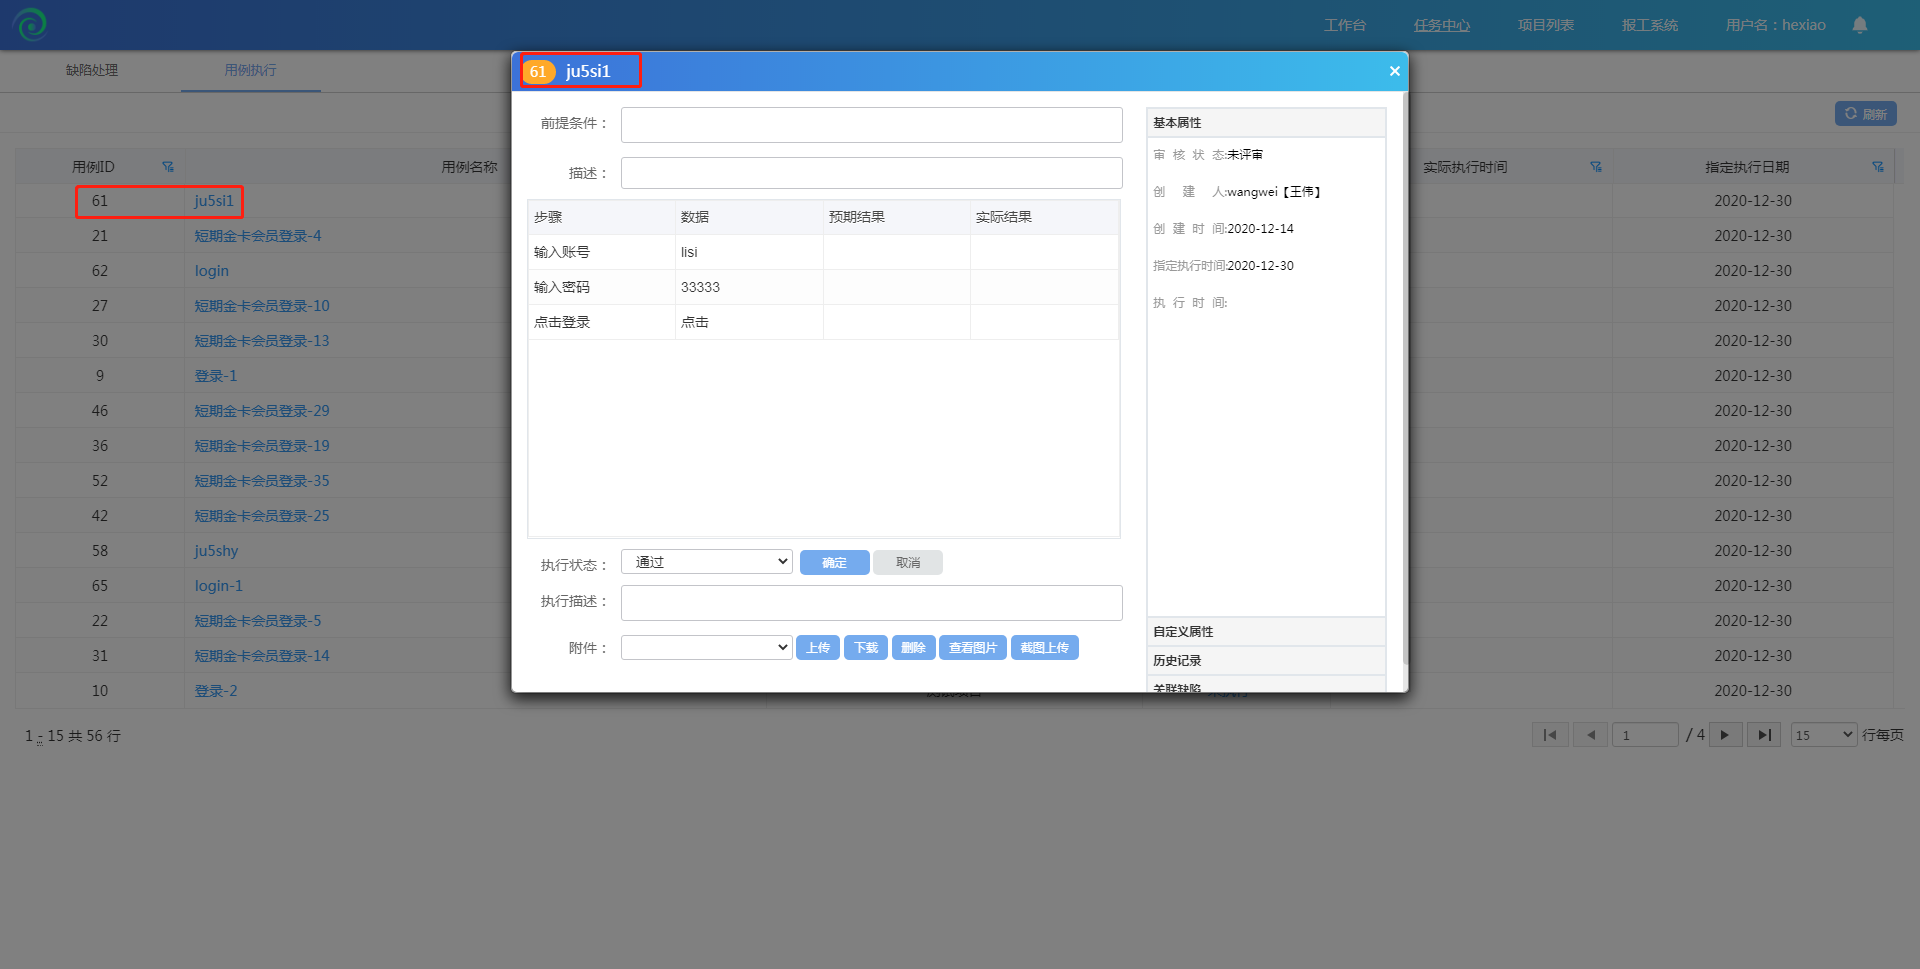
Task: Click filter icon on 指定执行日期 column
Action: (x=1877, y=167)
